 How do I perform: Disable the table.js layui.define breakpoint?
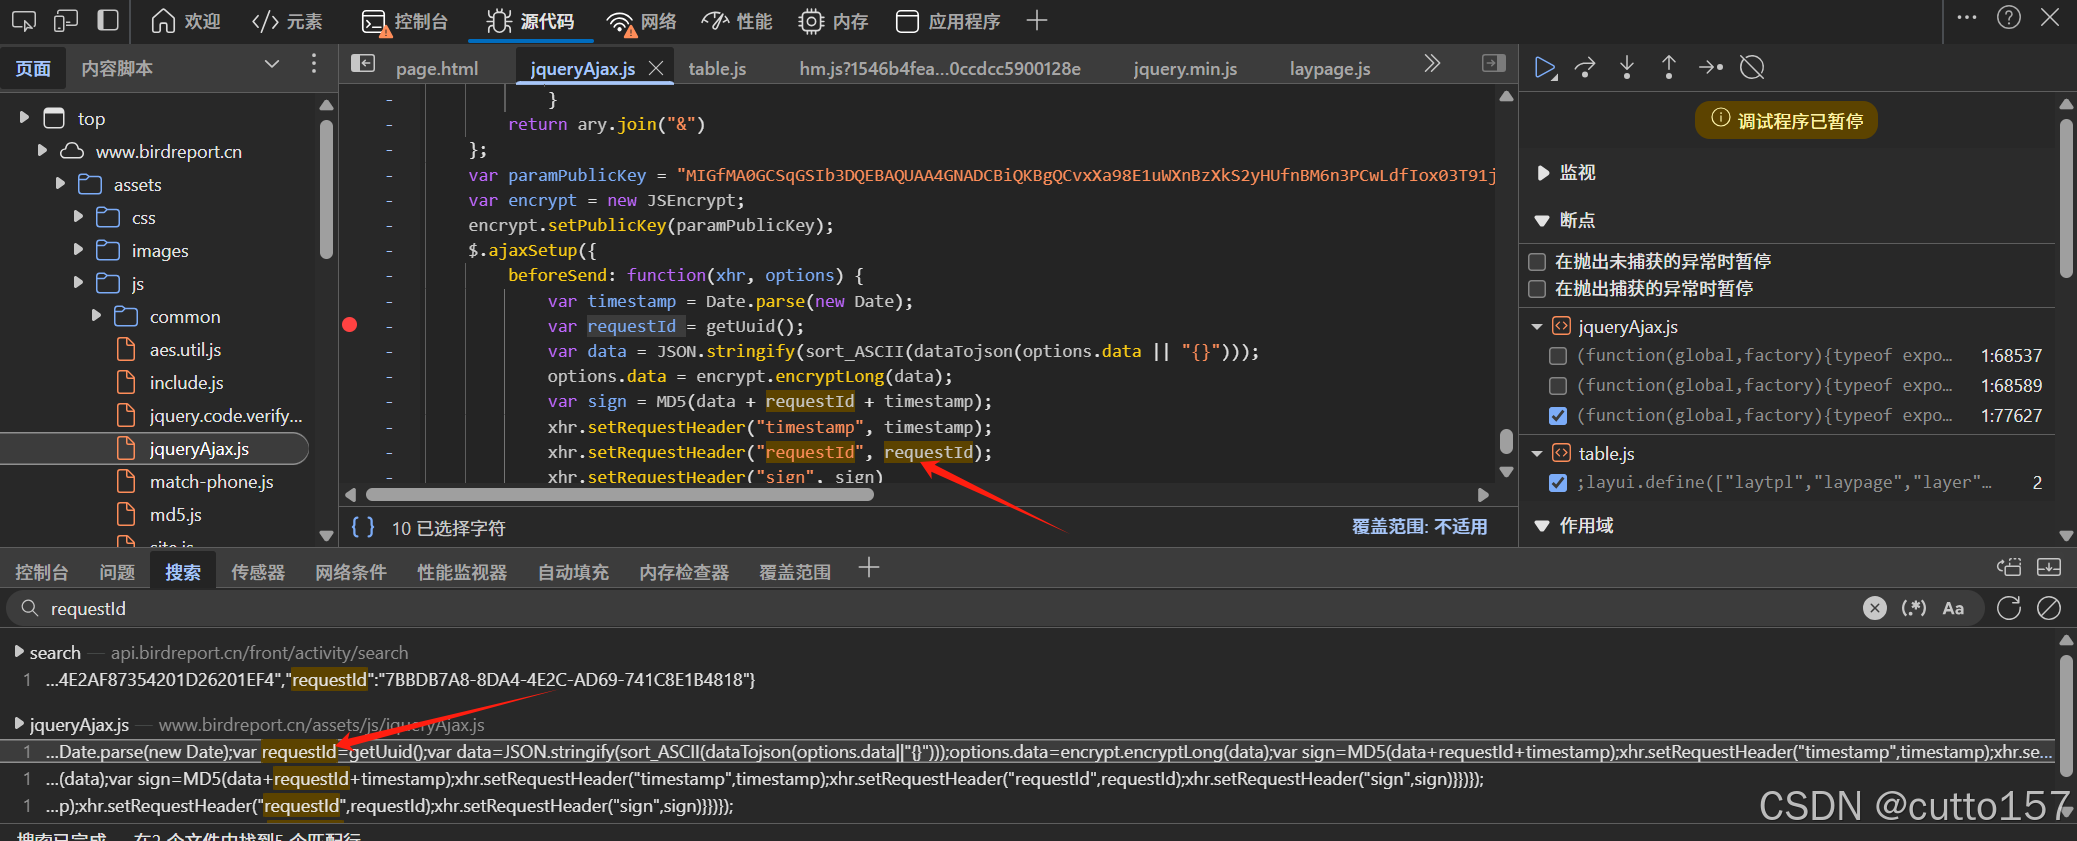1558,483
